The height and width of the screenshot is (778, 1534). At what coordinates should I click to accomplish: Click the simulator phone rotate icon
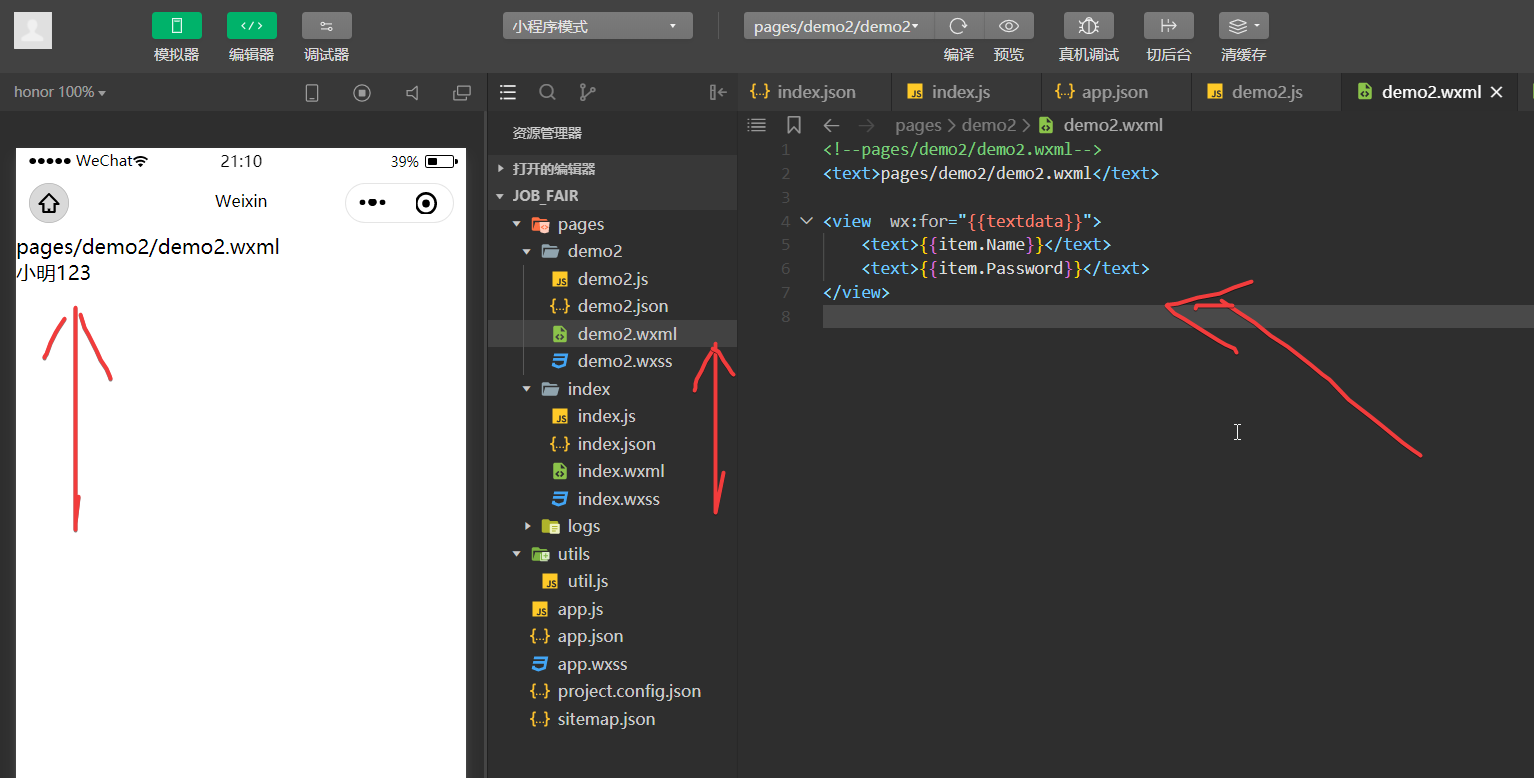(x=312, y=93)
